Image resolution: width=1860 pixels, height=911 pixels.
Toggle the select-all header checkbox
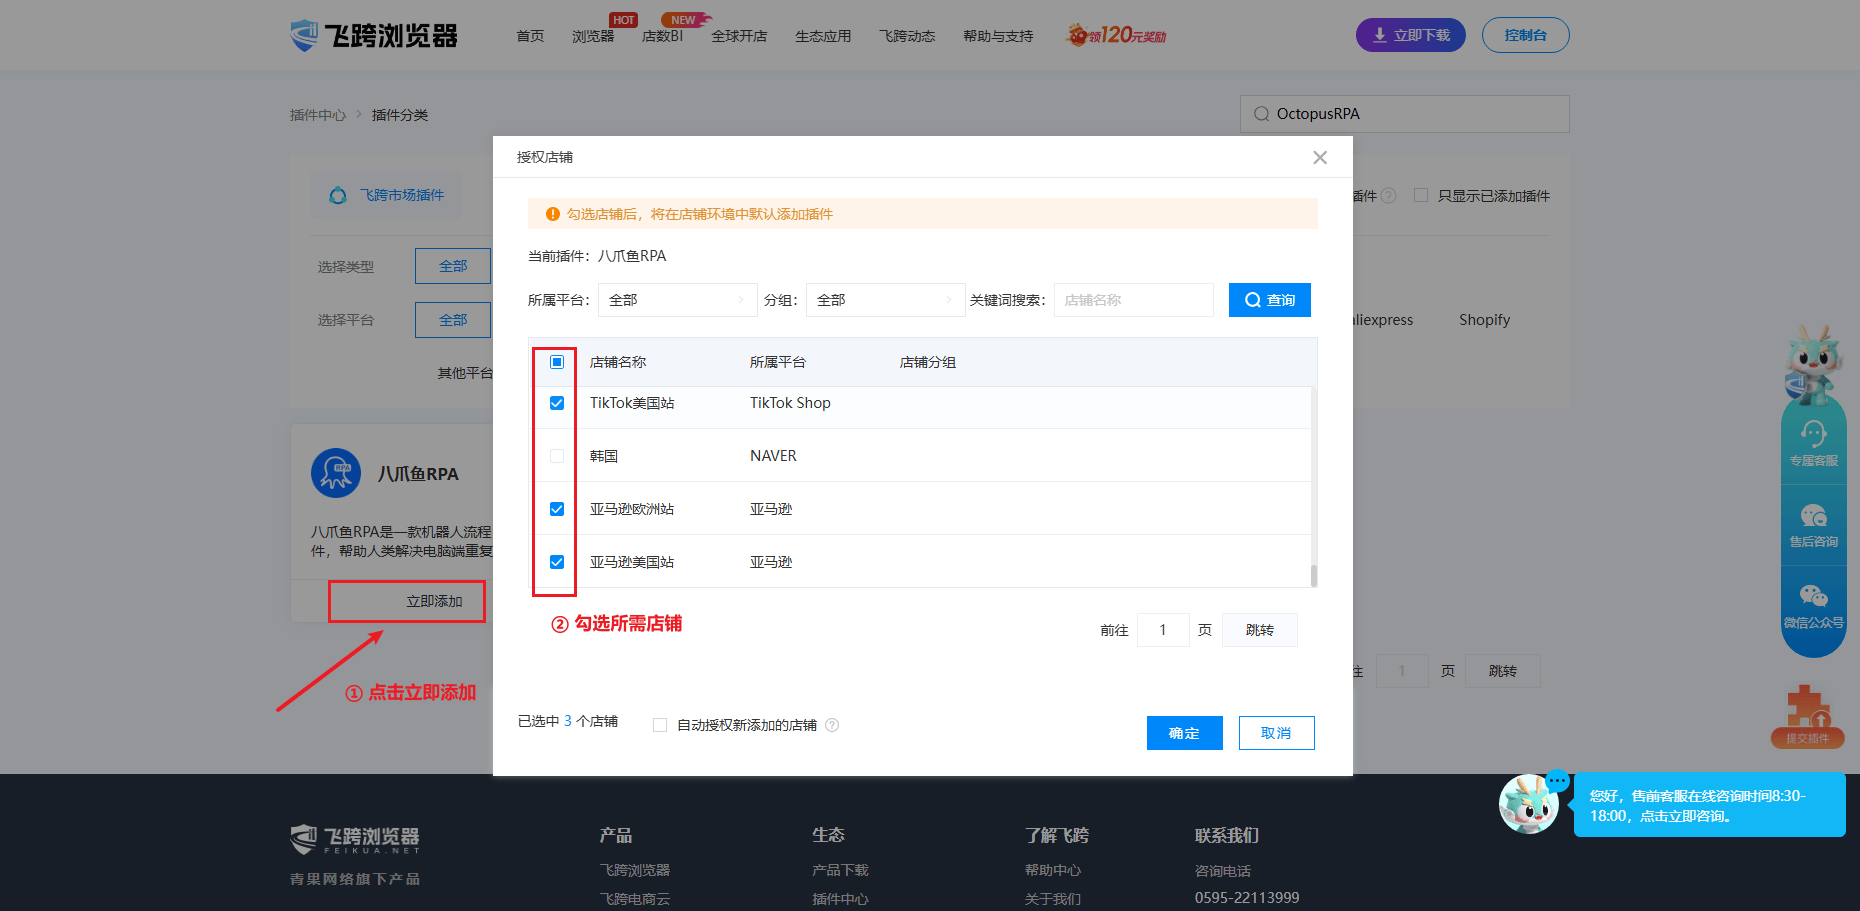click(x=557, y=362)
